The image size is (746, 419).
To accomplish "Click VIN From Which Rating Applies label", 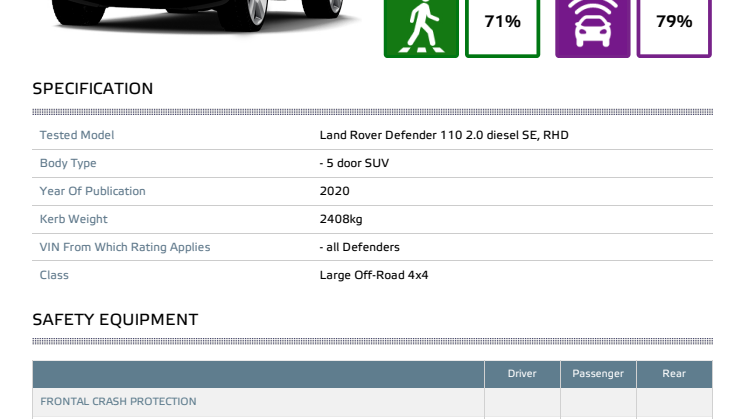I will (x=125, y=247).
